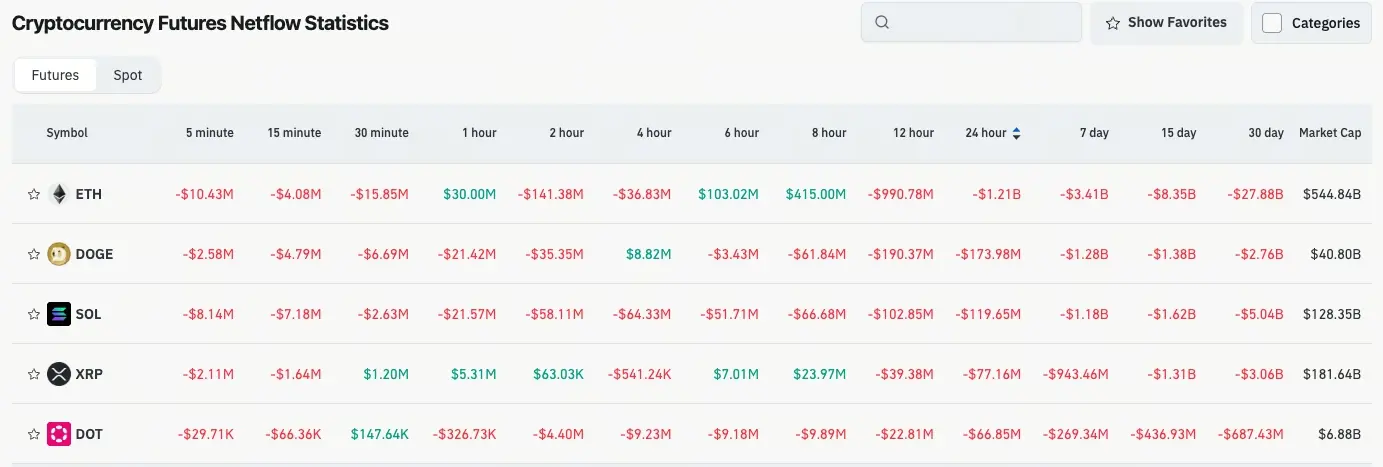This screenshot has height=467, width=1383.
Task: Sort by the 30 day column header
Action: (1266, 133)
